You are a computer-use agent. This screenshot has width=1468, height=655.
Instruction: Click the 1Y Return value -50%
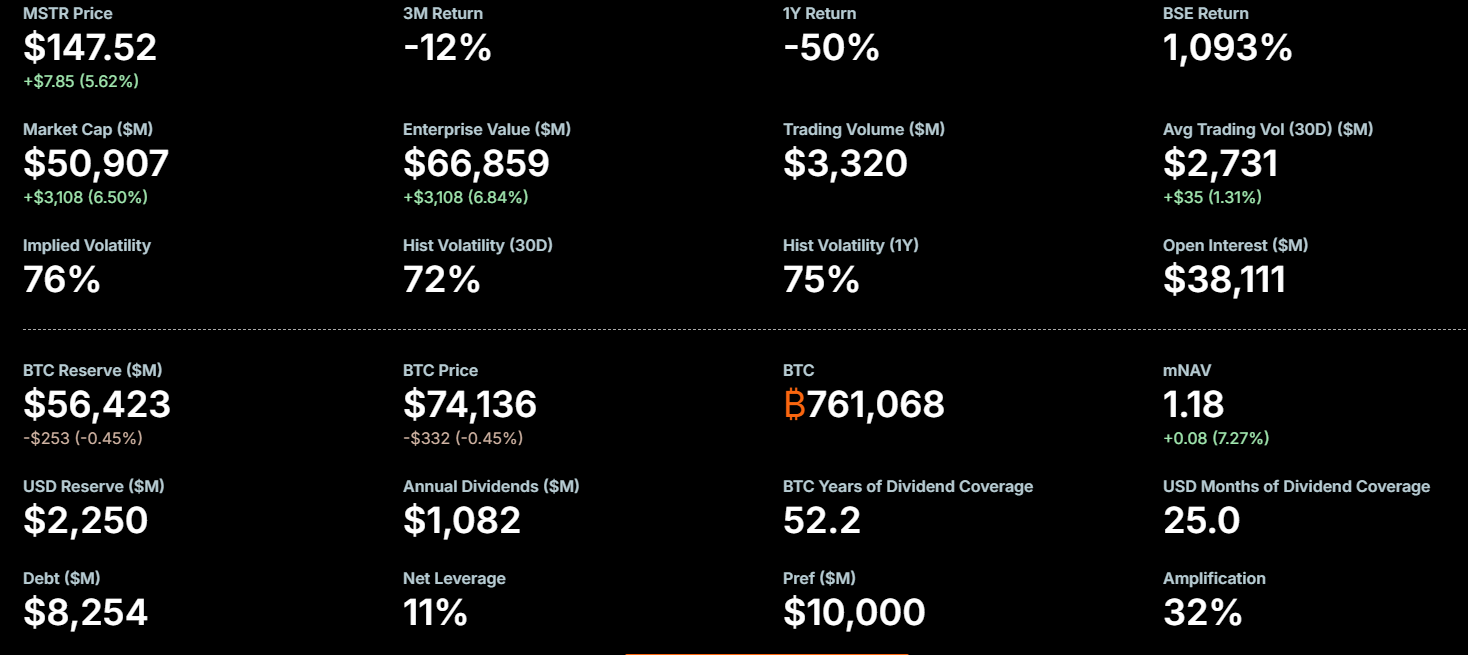click(x=831, y=48)
